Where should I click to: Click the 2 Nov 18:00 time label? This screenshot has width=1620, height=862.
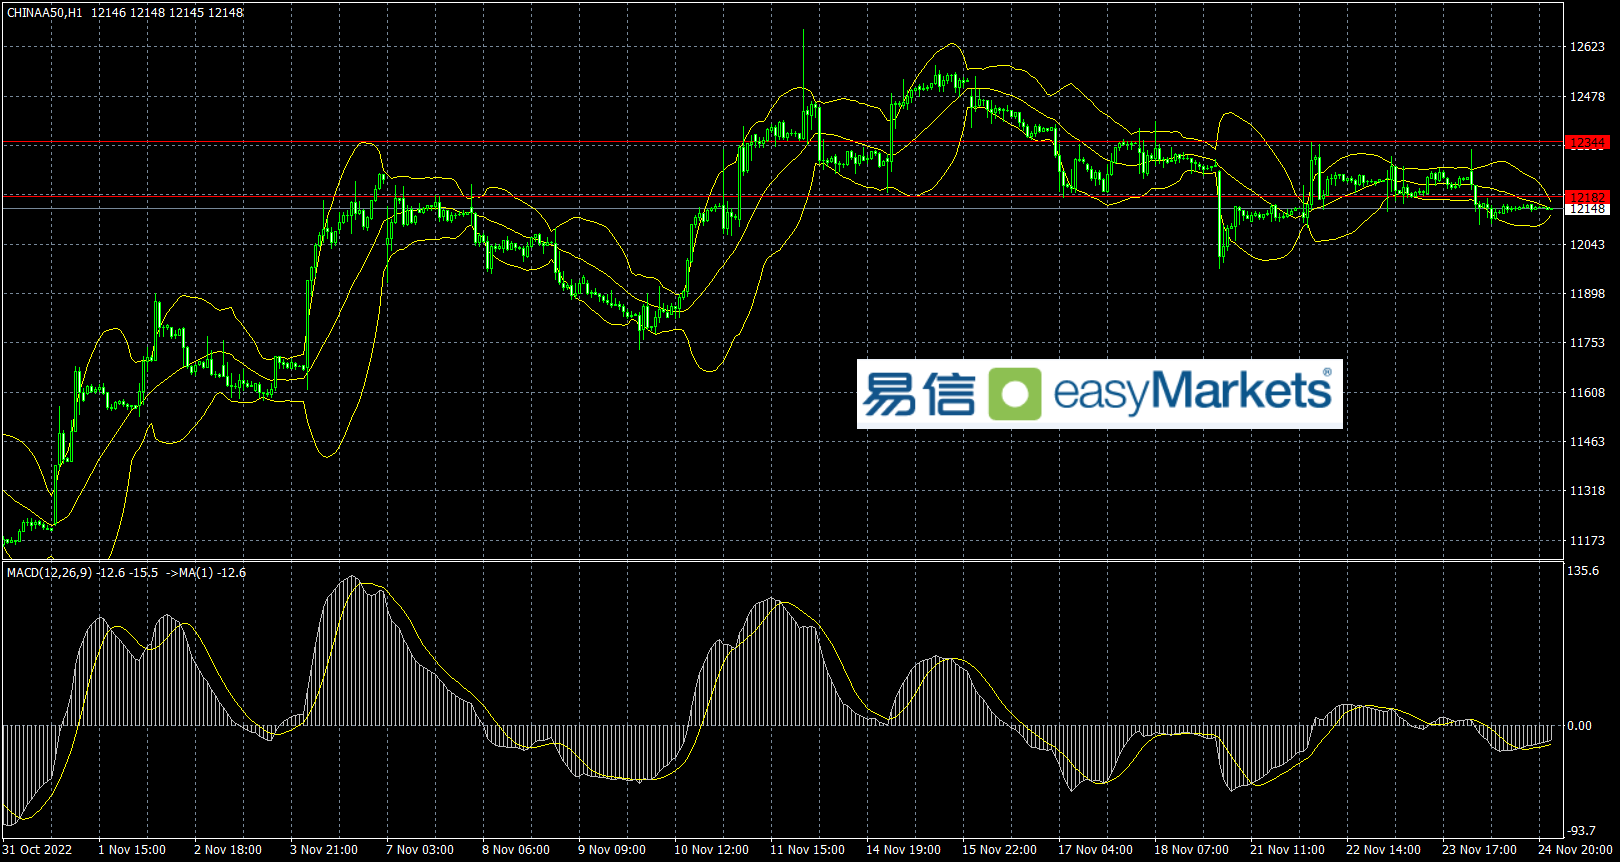pos(228,850)
